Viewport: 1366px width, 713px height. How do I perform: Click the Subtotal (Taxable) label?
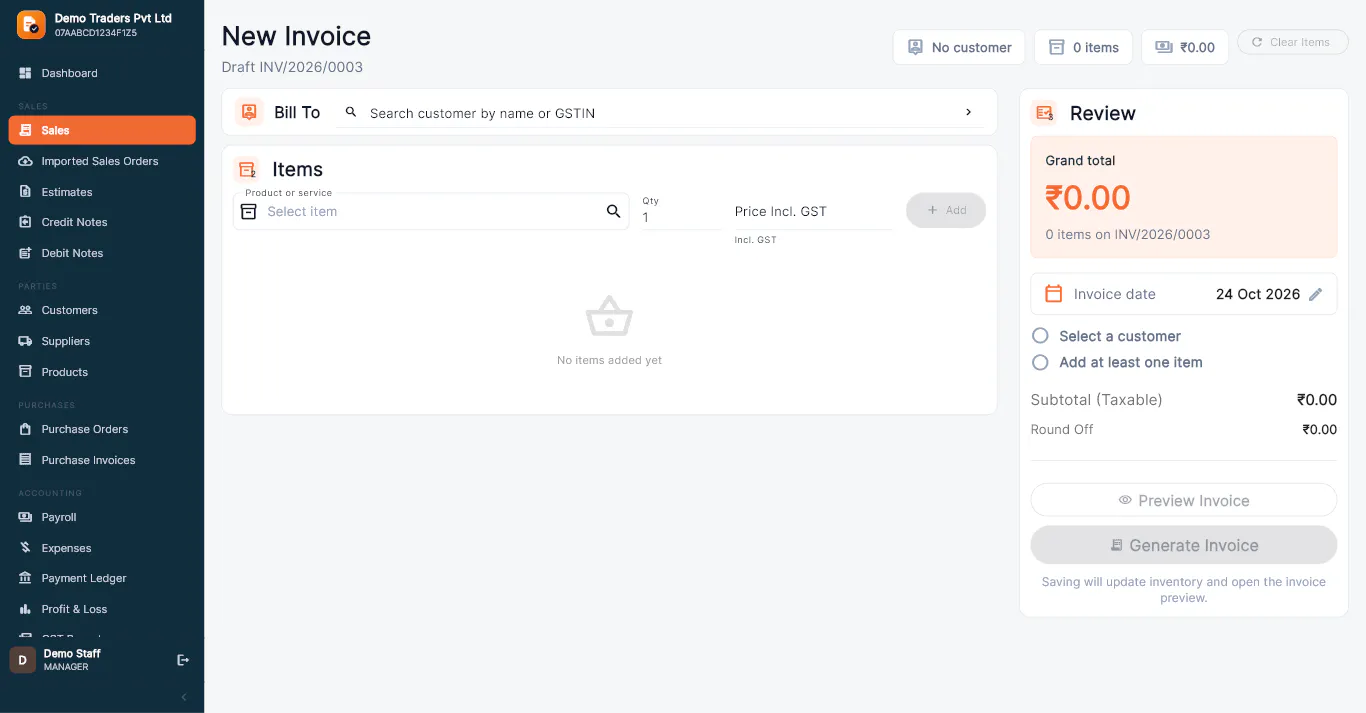click(x=1097, y=400)
